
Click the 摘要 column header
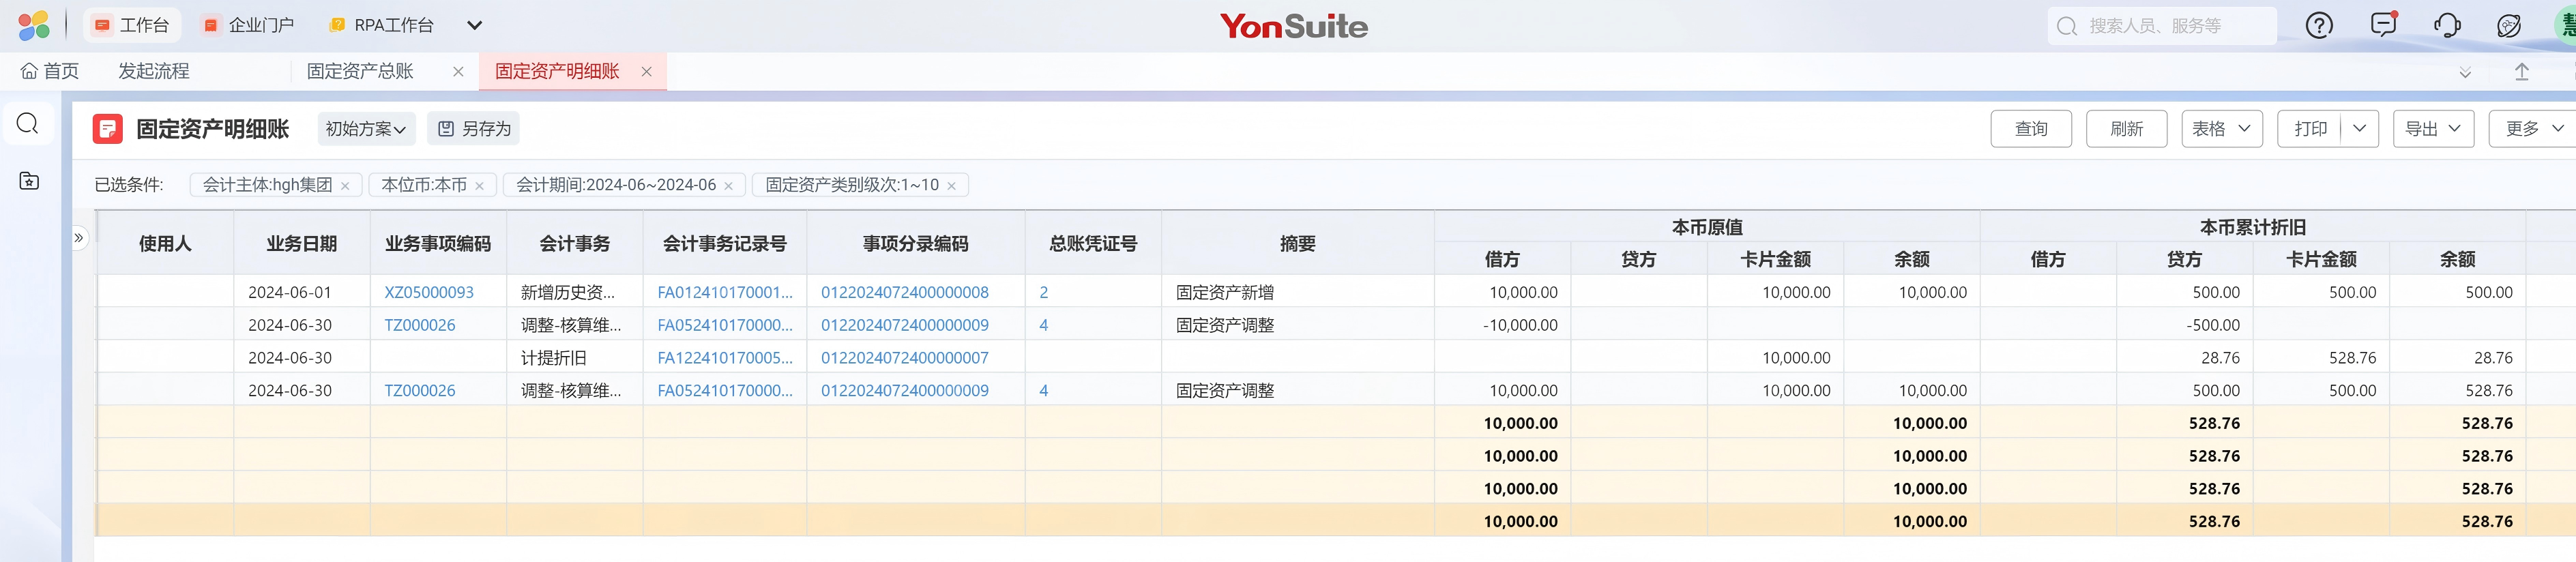1297,244
